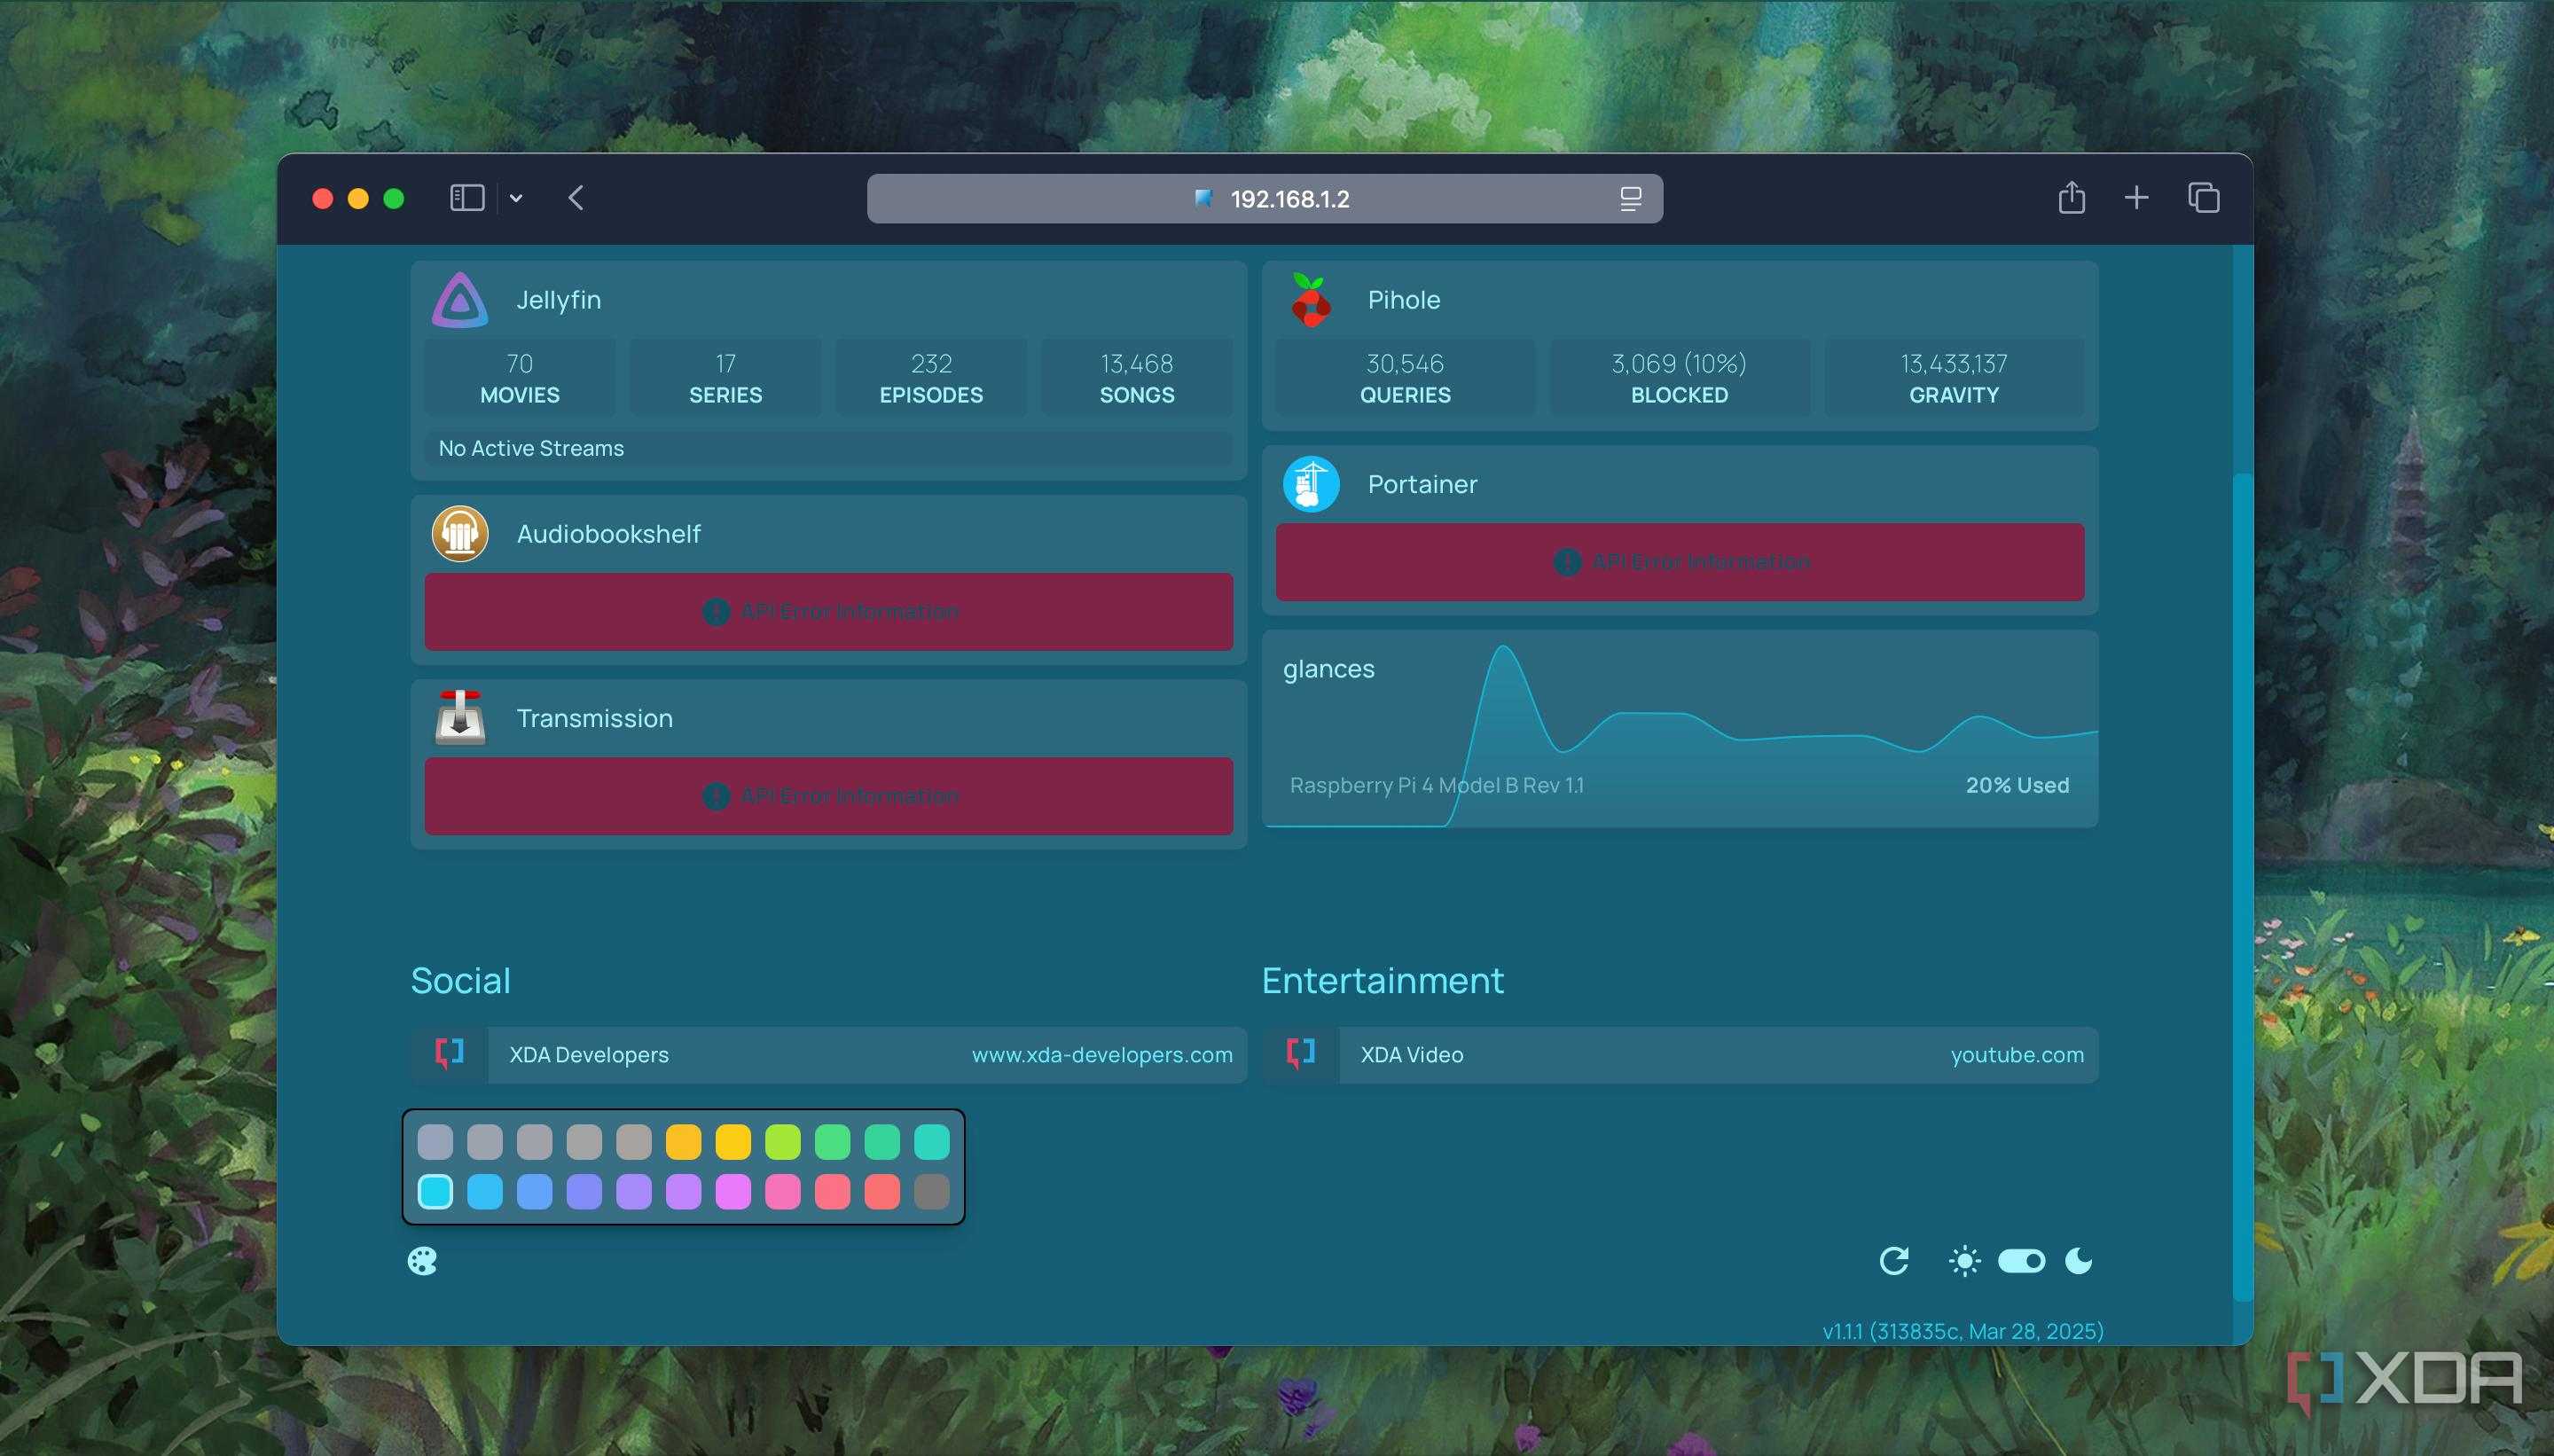Screen dimensions: 2554x1456
Task: Pick the bright magenta fuchsia swatch
Action: (733, 1192)
